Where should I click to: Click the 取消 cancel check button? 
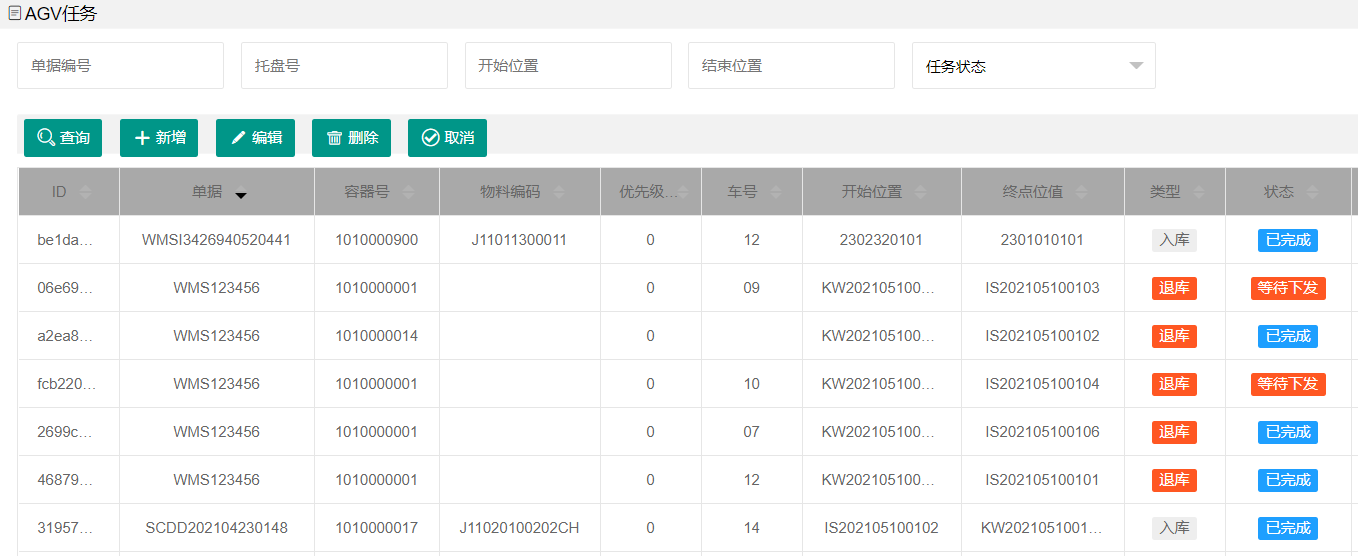tap(447, 138)
